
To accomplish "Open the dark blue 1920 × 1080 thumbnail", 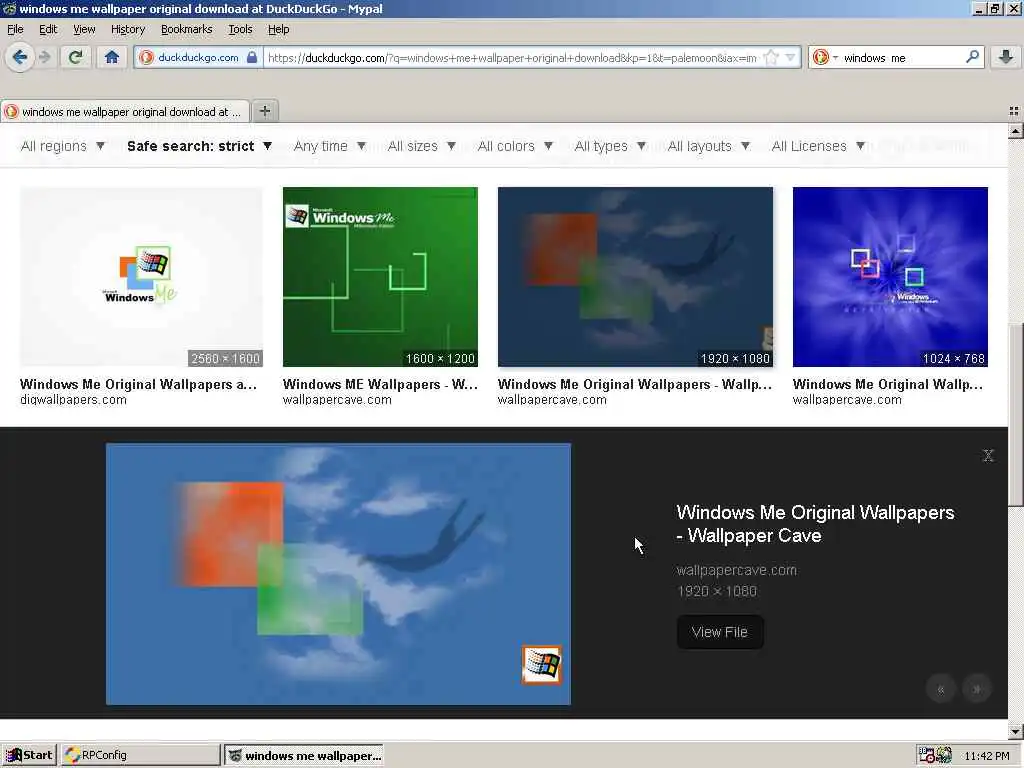I will click(x=635, y=277).
